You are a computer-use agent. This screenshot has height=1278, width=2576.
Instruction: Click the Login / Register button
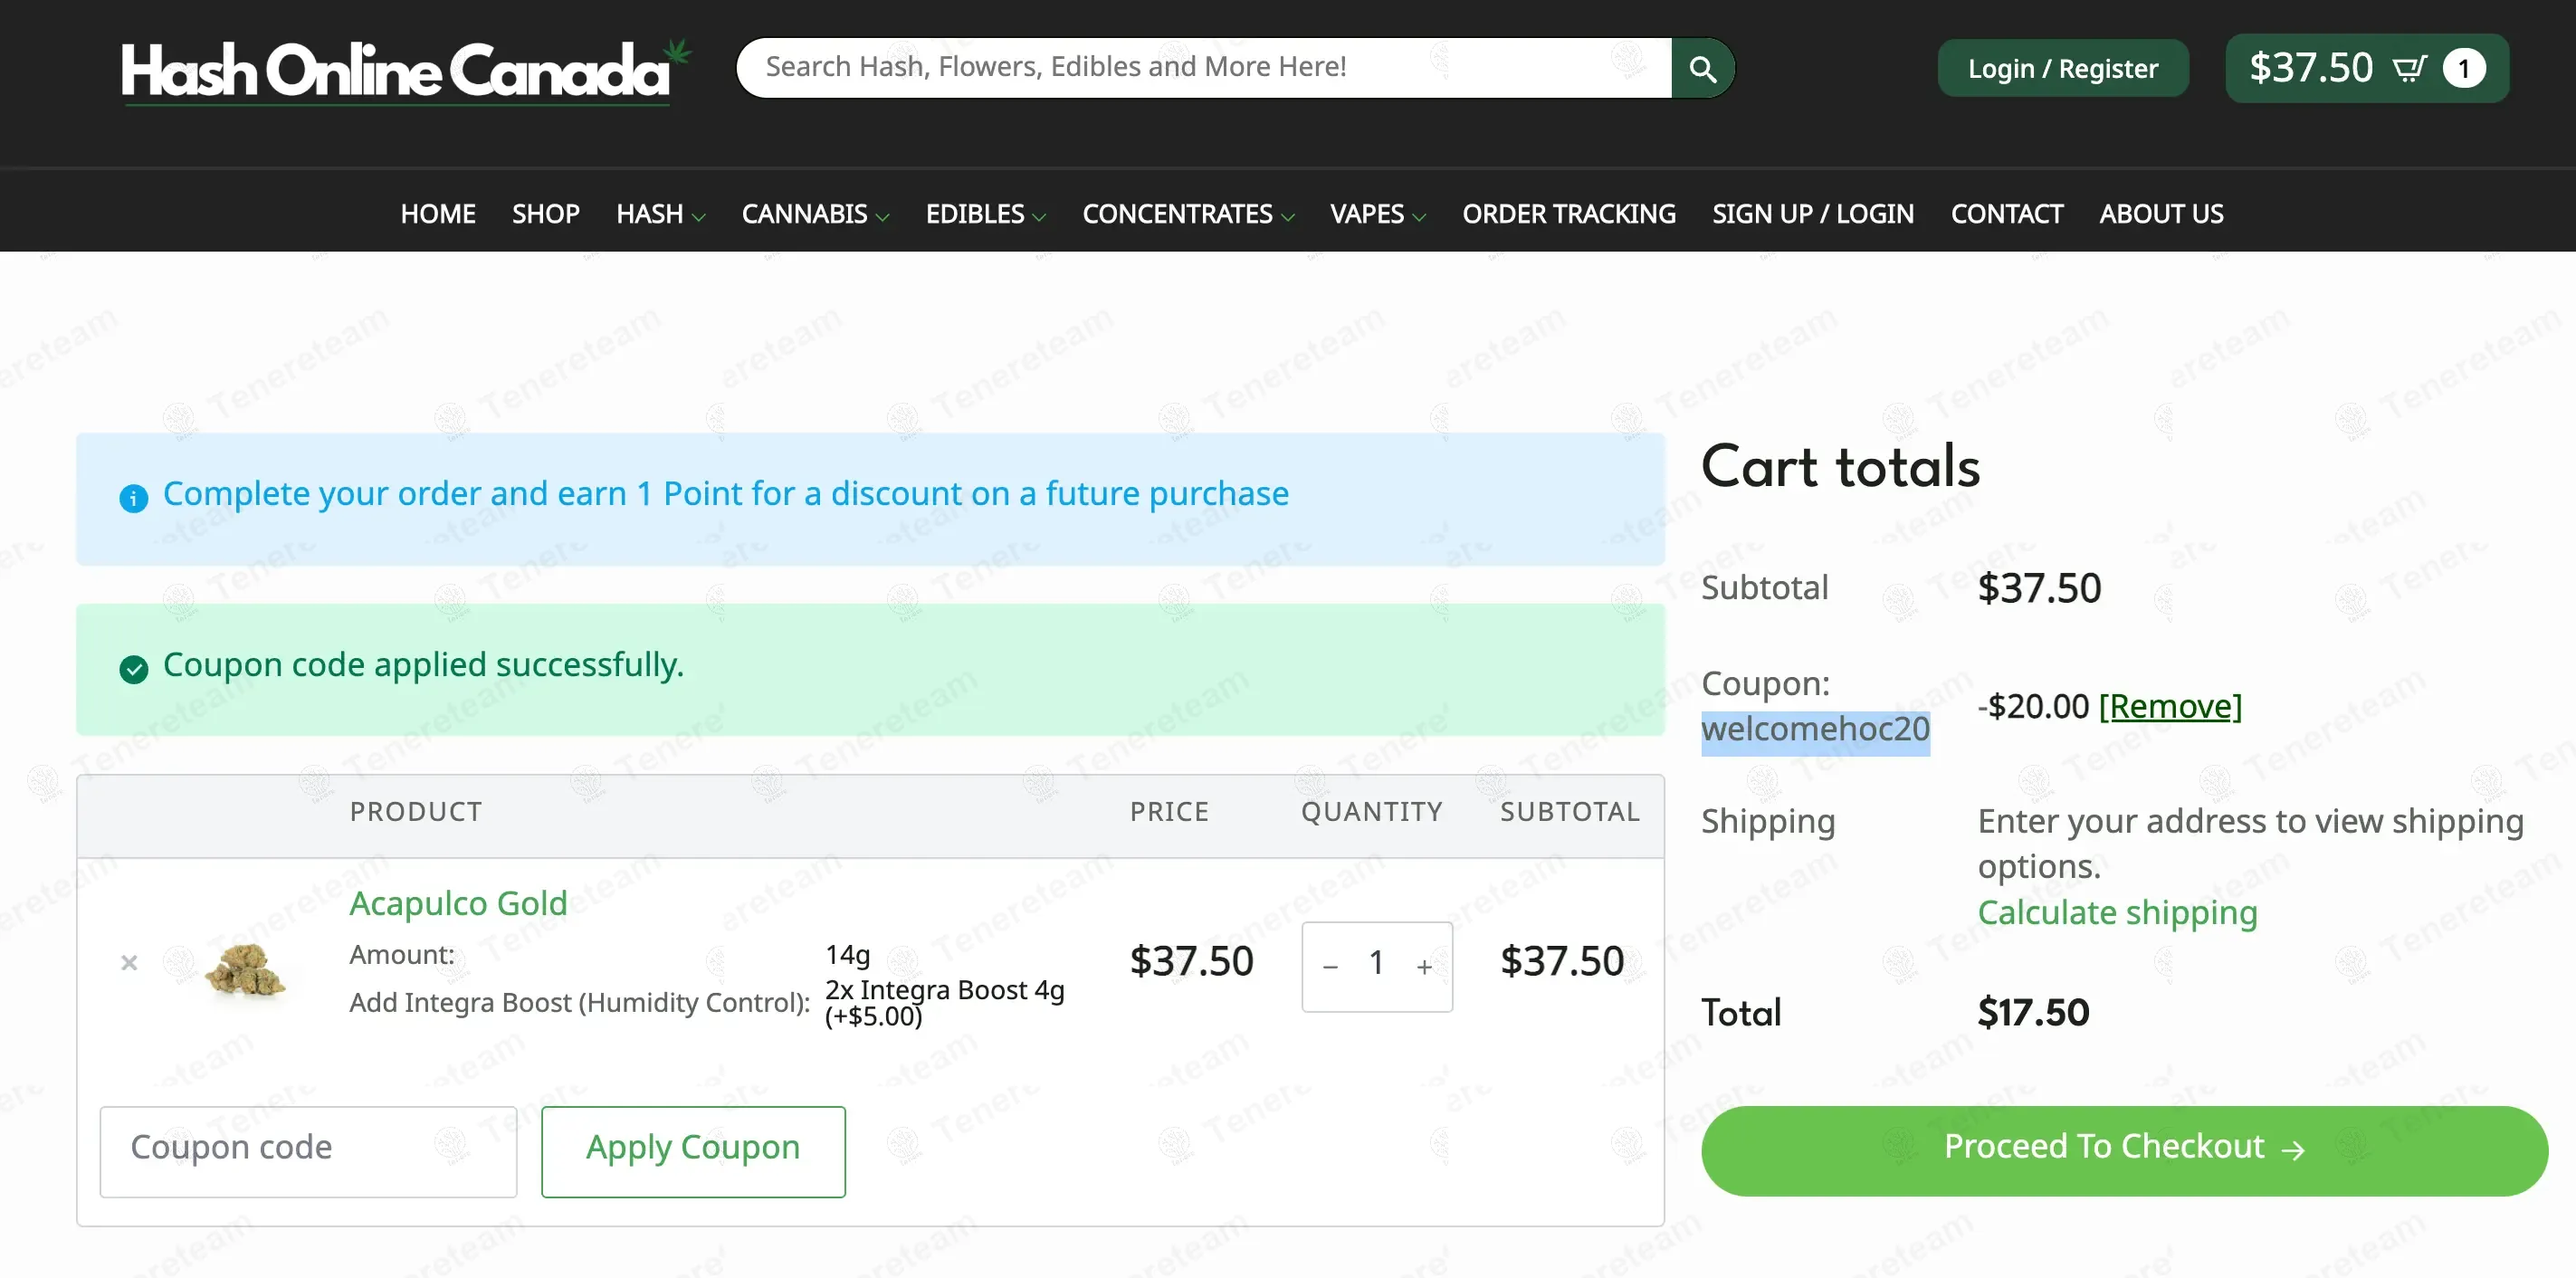[2063, 68]
